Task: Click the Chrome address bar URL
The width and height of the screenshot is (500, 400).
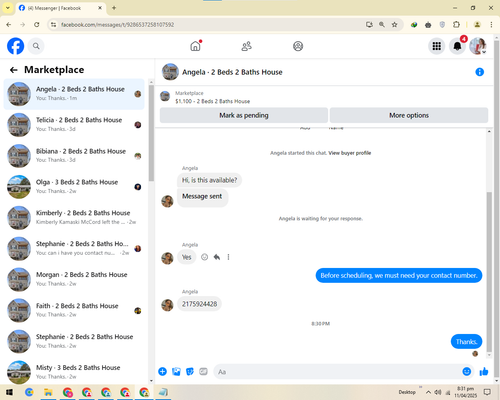Action: pyautogui.click(x=118, y=25)
